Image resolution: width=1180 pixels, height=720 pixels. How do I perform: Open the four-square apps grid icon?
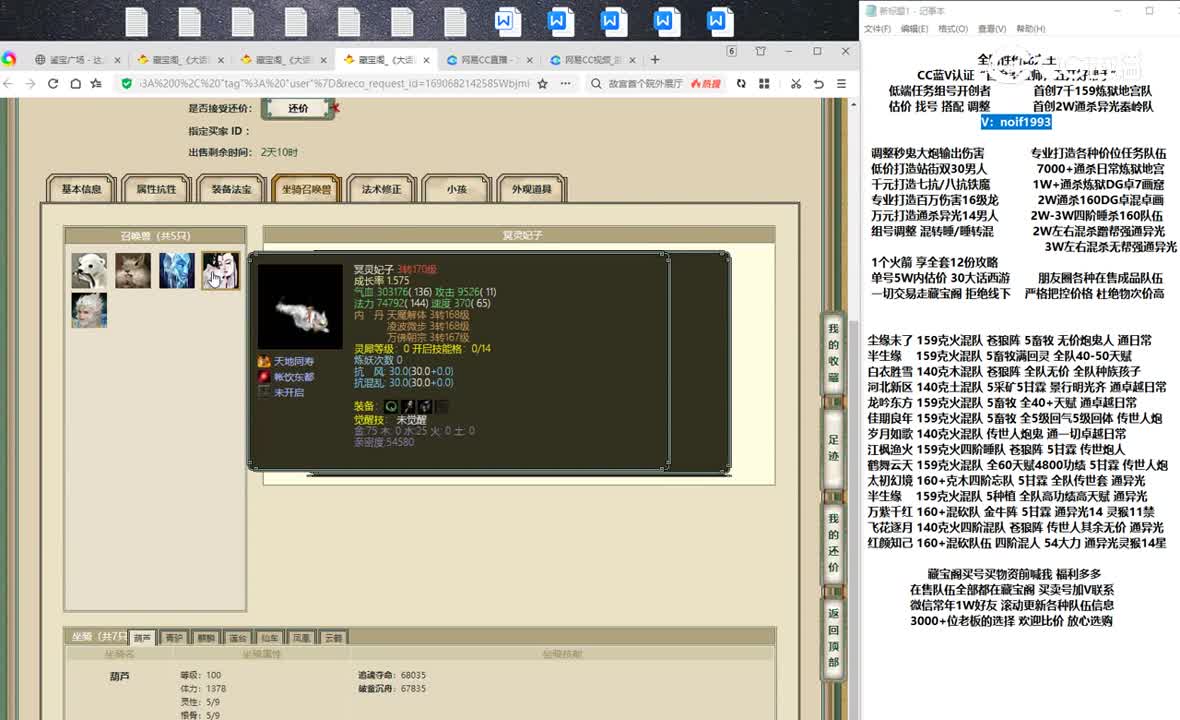[764, 84]
